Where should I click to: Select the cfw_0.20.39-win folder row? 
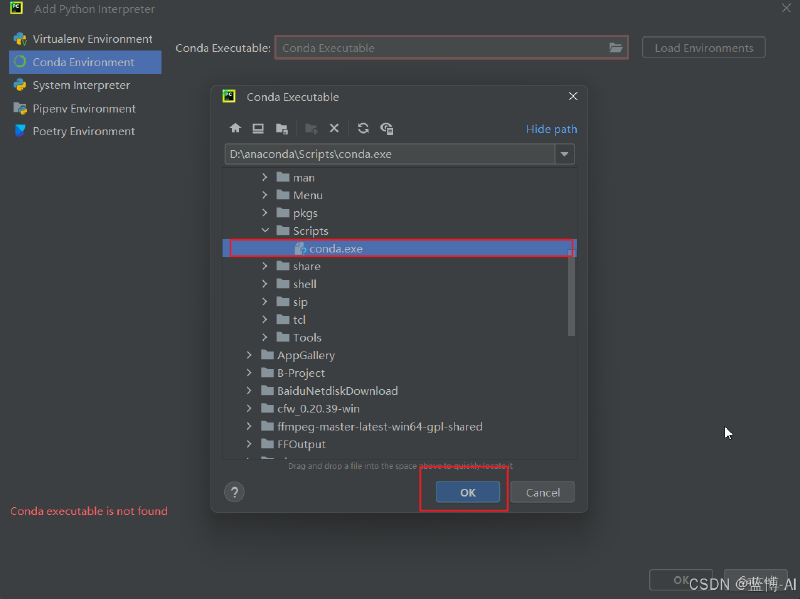[x=399, y=409]
